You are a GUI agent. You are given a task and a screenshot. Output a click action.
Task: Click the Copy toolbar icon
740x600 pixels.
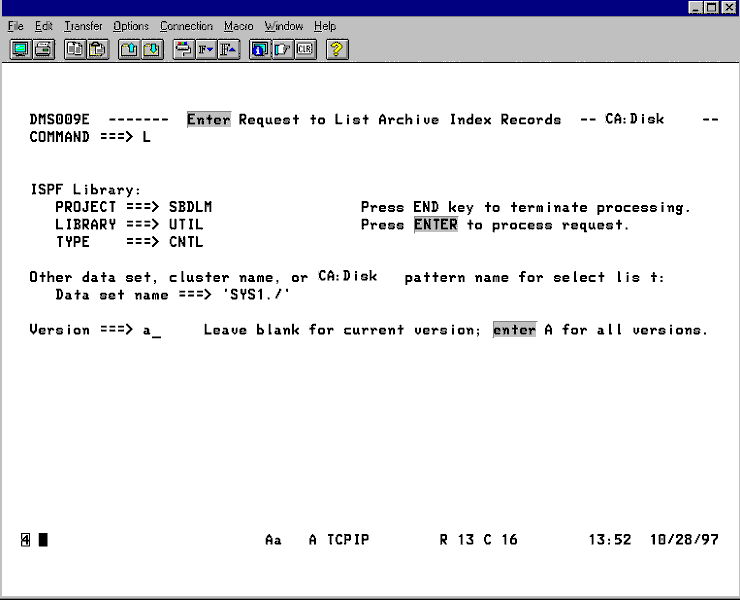coord(75,50)
